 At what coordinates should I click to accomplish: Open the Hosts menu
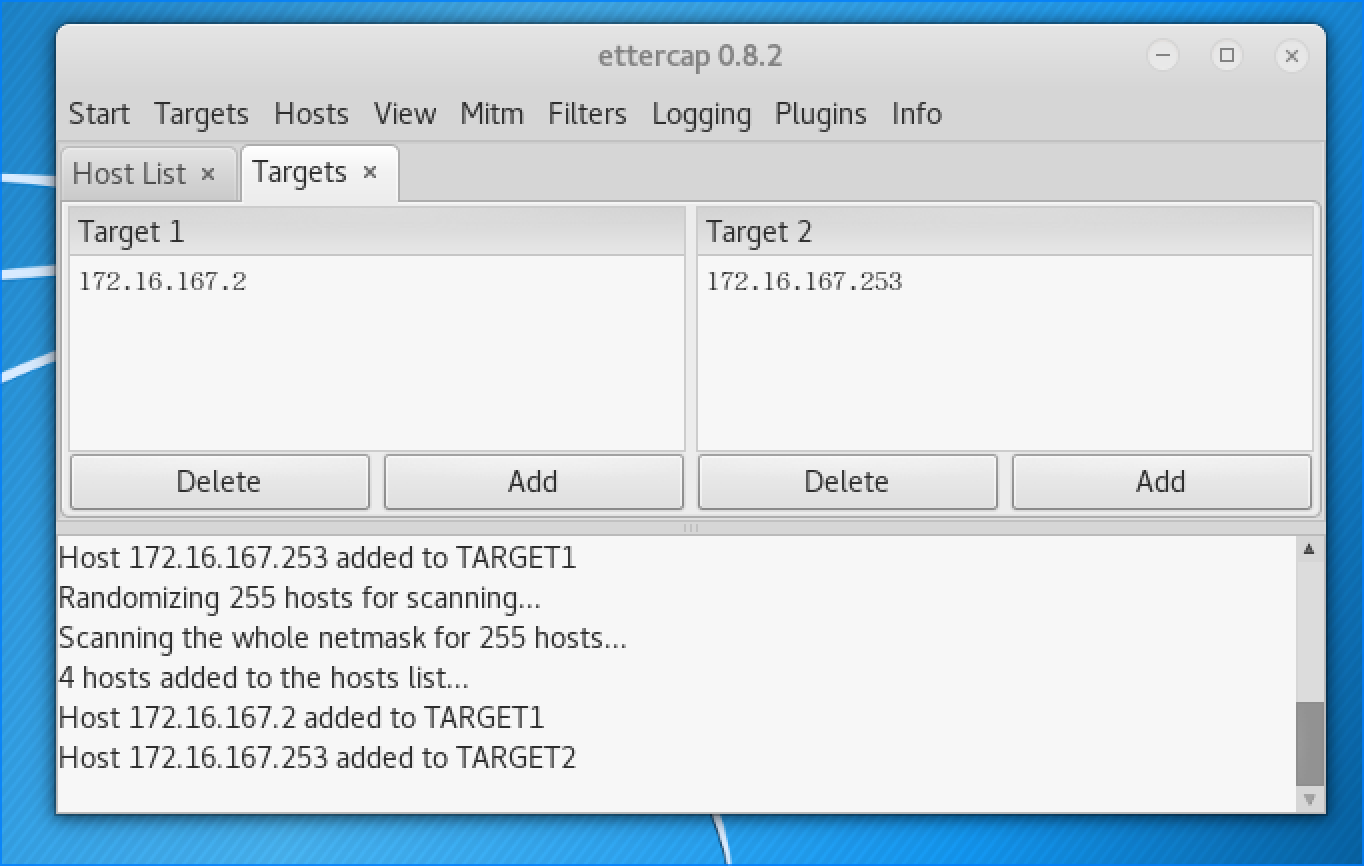point(311,114)
